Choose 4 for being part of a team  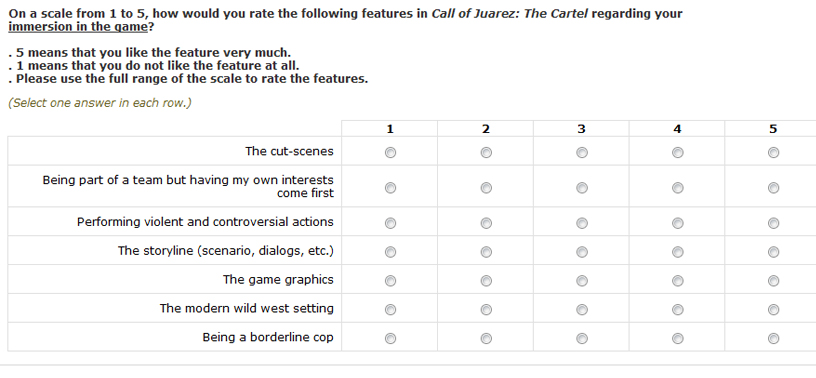[x=678, y=187]
